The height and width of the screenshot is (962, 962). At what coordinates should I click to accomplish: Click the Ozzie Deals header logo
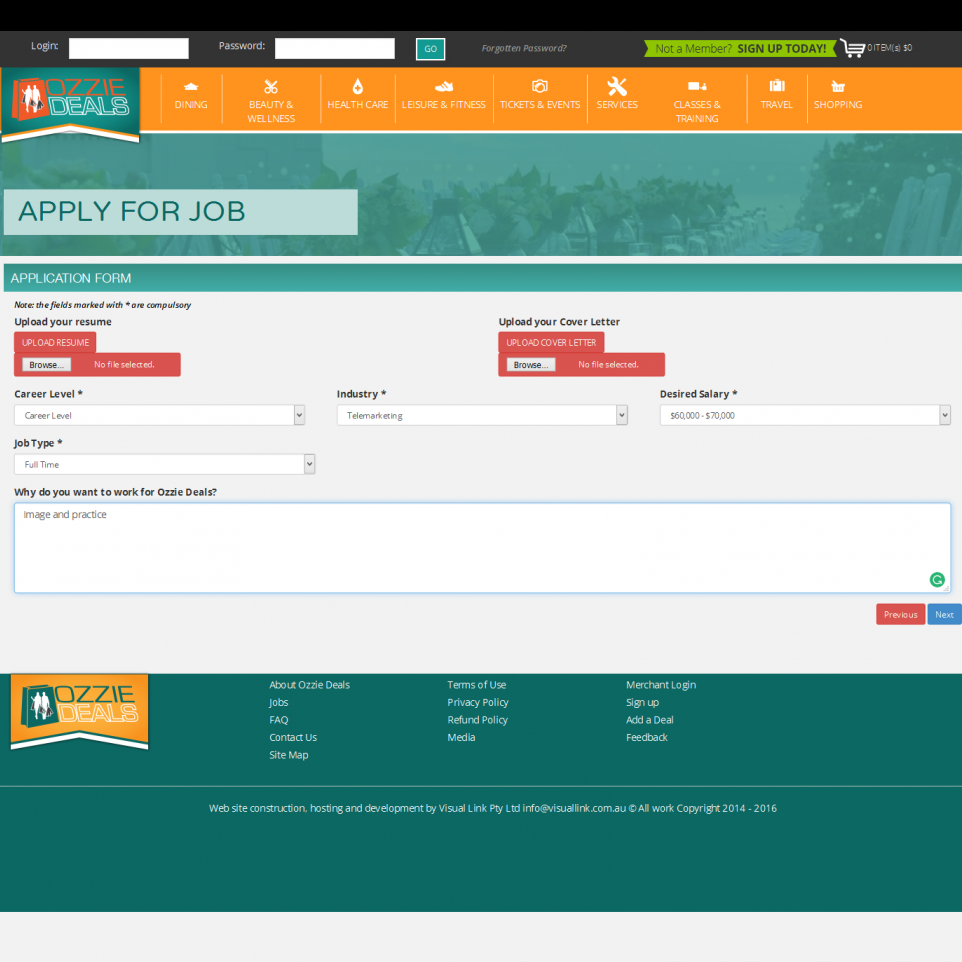click(x=71, y=104)
